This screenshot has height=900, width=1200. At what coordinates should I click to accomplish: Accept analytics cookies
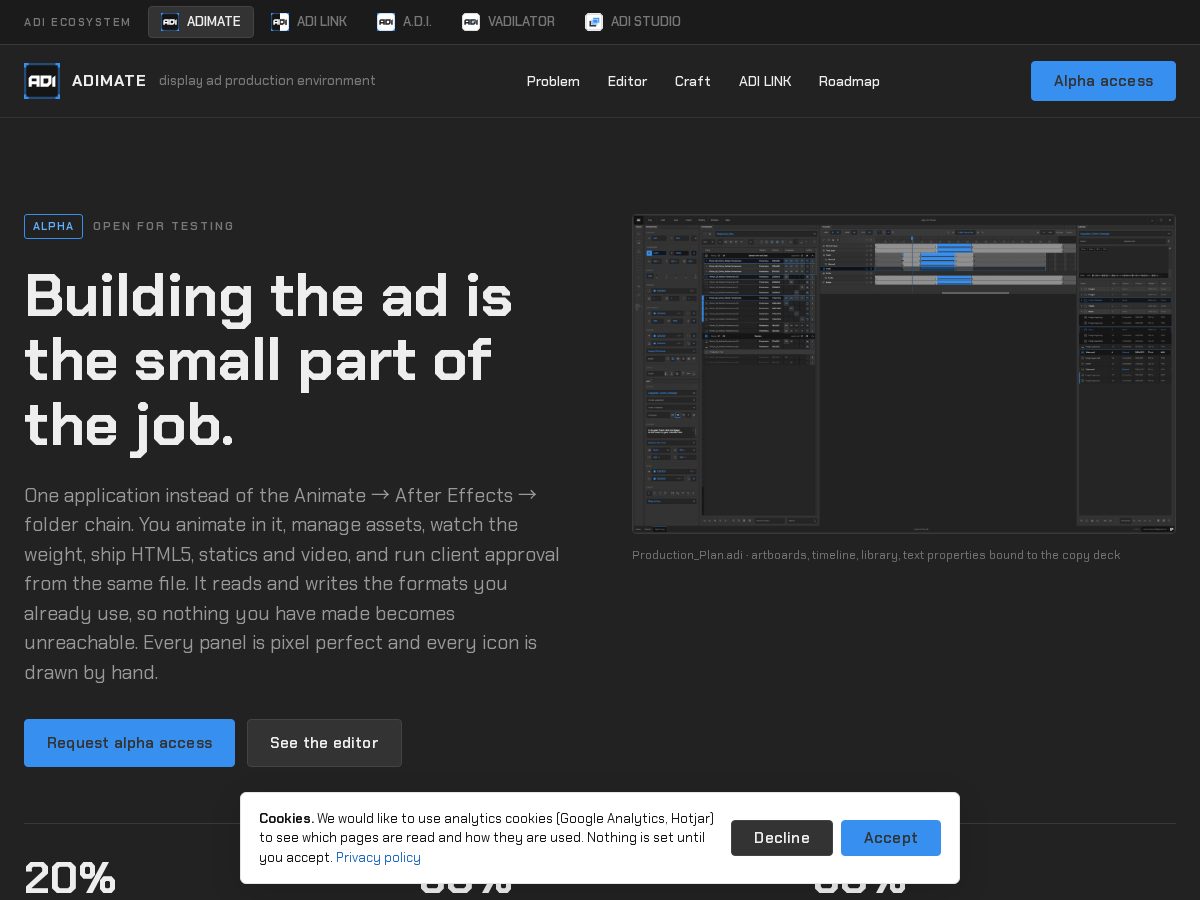click(891, 838)
